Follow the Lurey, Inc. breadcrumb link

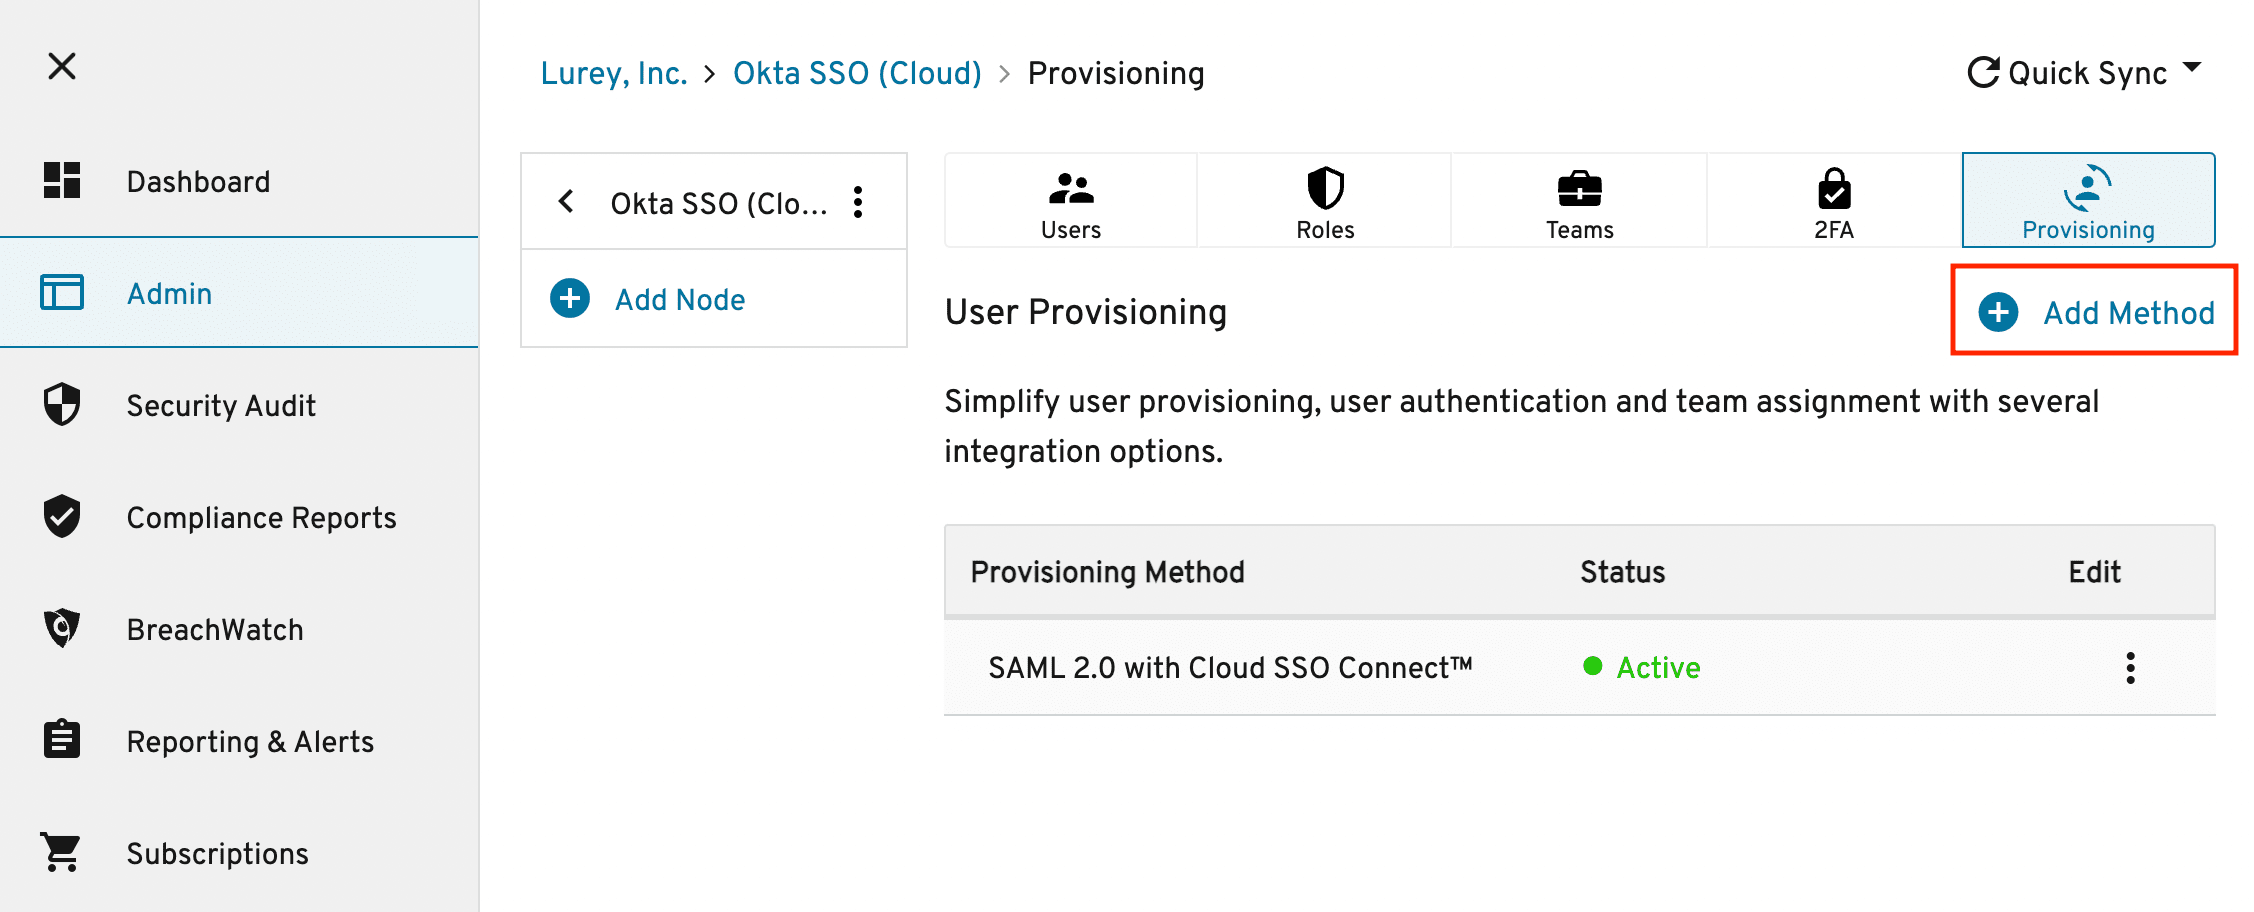[614, 74]
